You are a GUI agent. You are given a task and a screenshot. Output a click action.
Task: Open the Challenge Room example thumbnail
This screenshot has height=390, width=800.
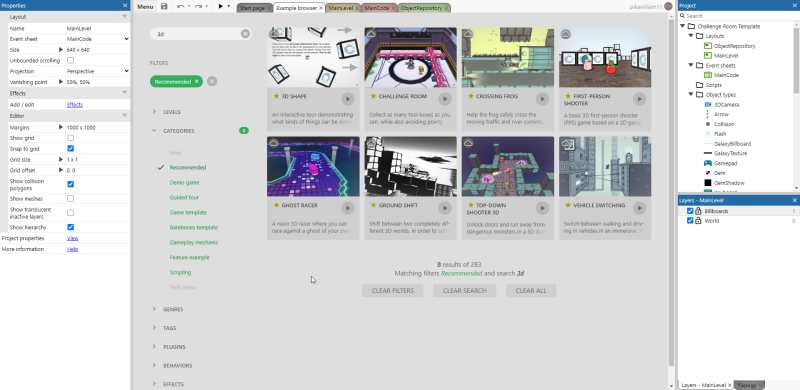pyautogui.click(x=411, y=57)
